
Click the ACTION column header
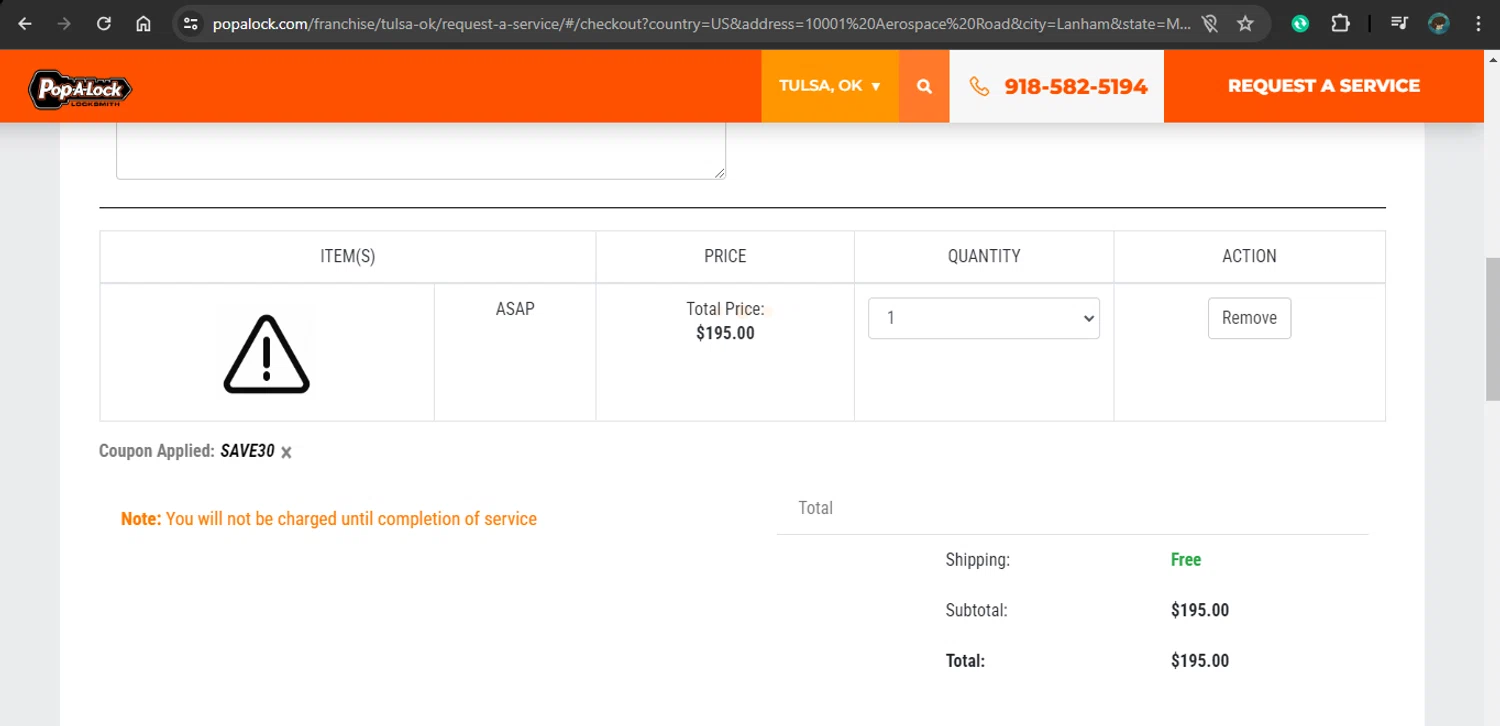[1249, 257]
